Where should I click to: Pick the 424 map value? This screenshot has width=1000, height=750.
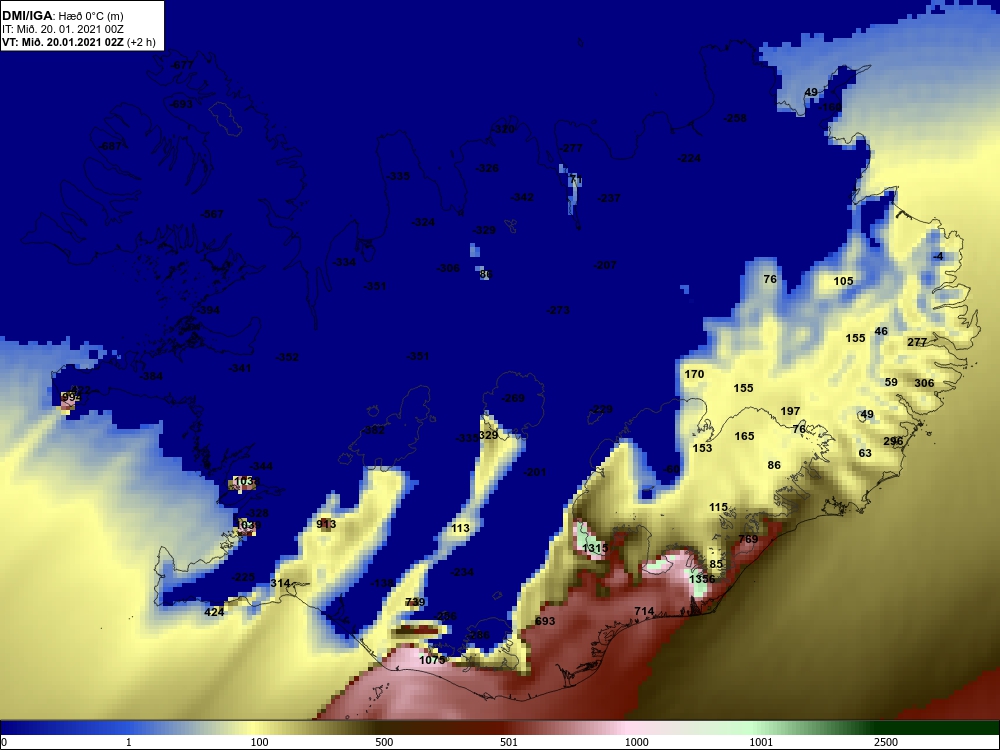(x=214, y=612)
